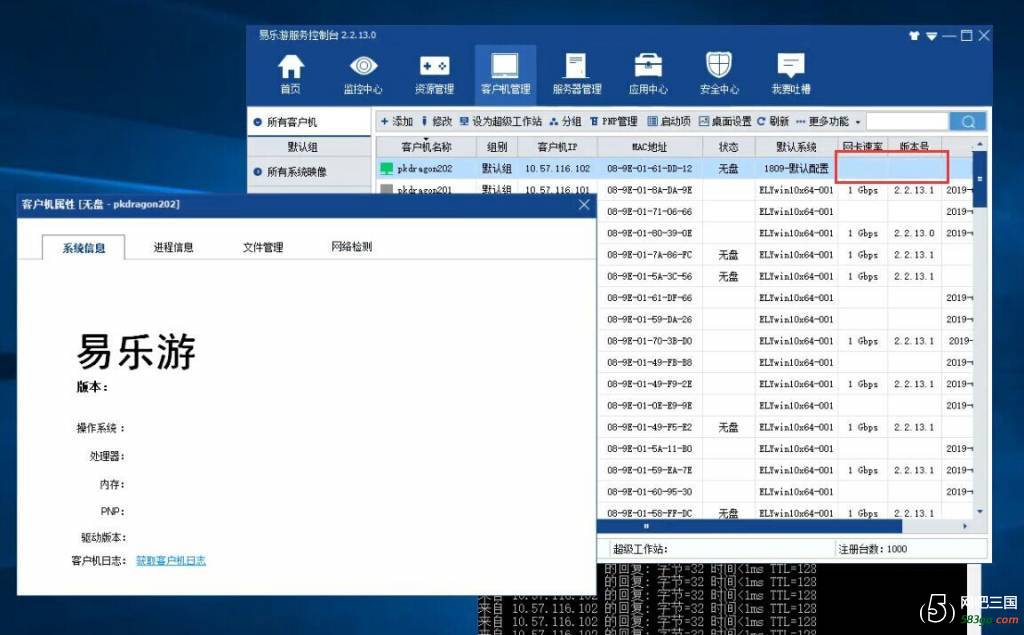Sort by the 默认系统 column header

click(796, 147)
